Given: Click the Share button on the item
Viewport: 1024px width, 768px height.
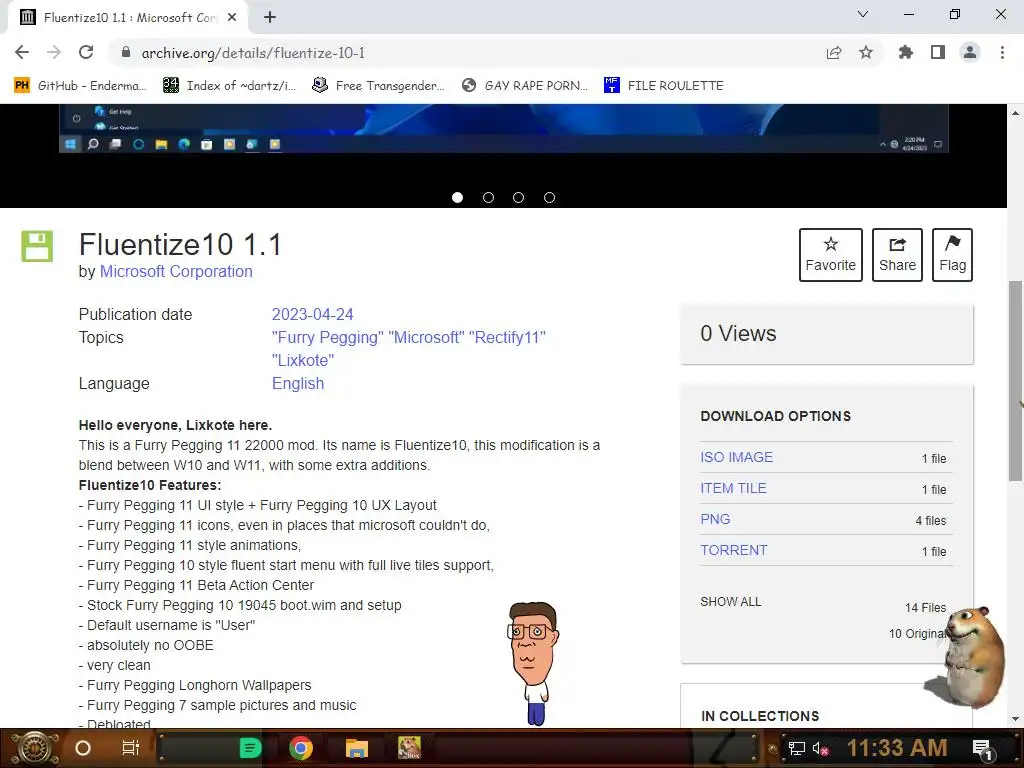Looking at the screenshot, I should (897, 255).
